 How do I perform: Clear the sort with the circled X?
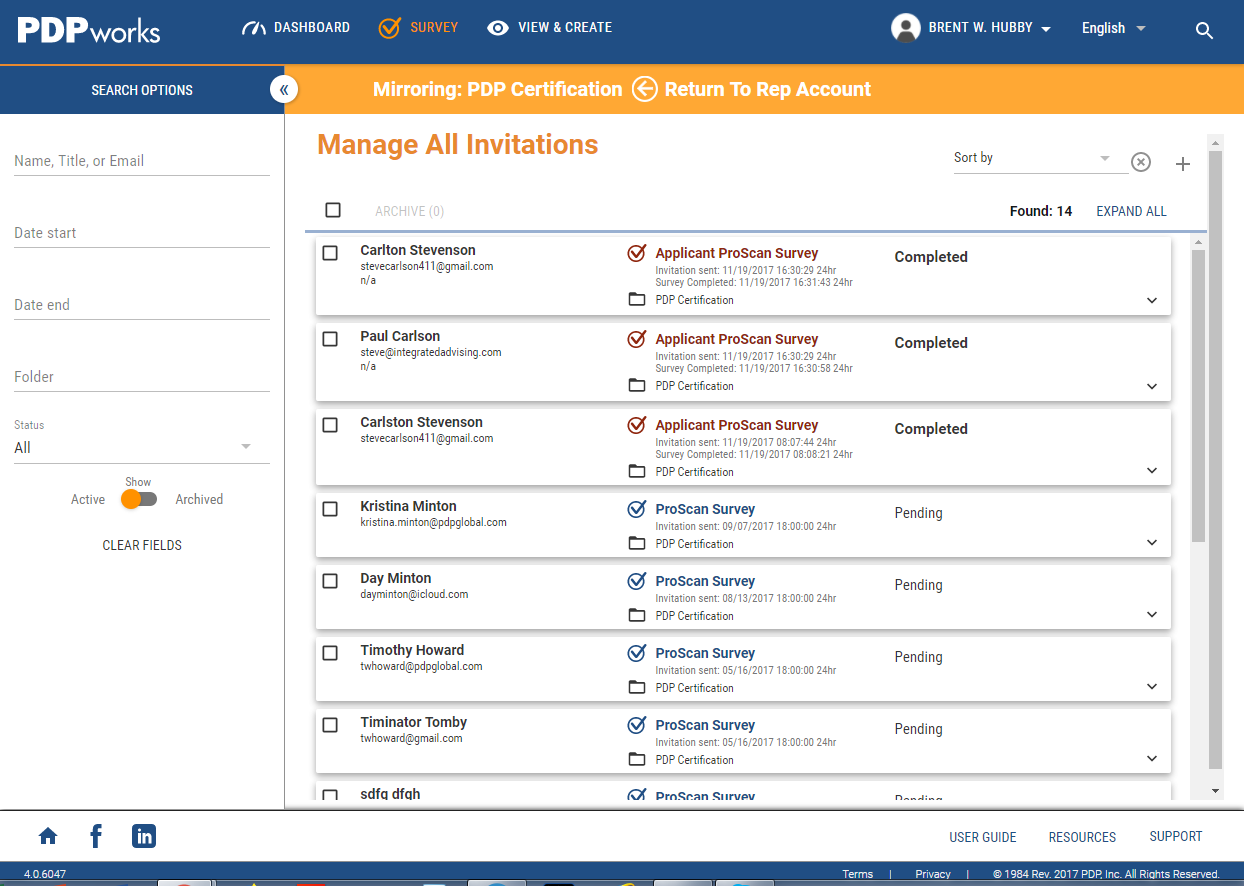click(1141, 162)
